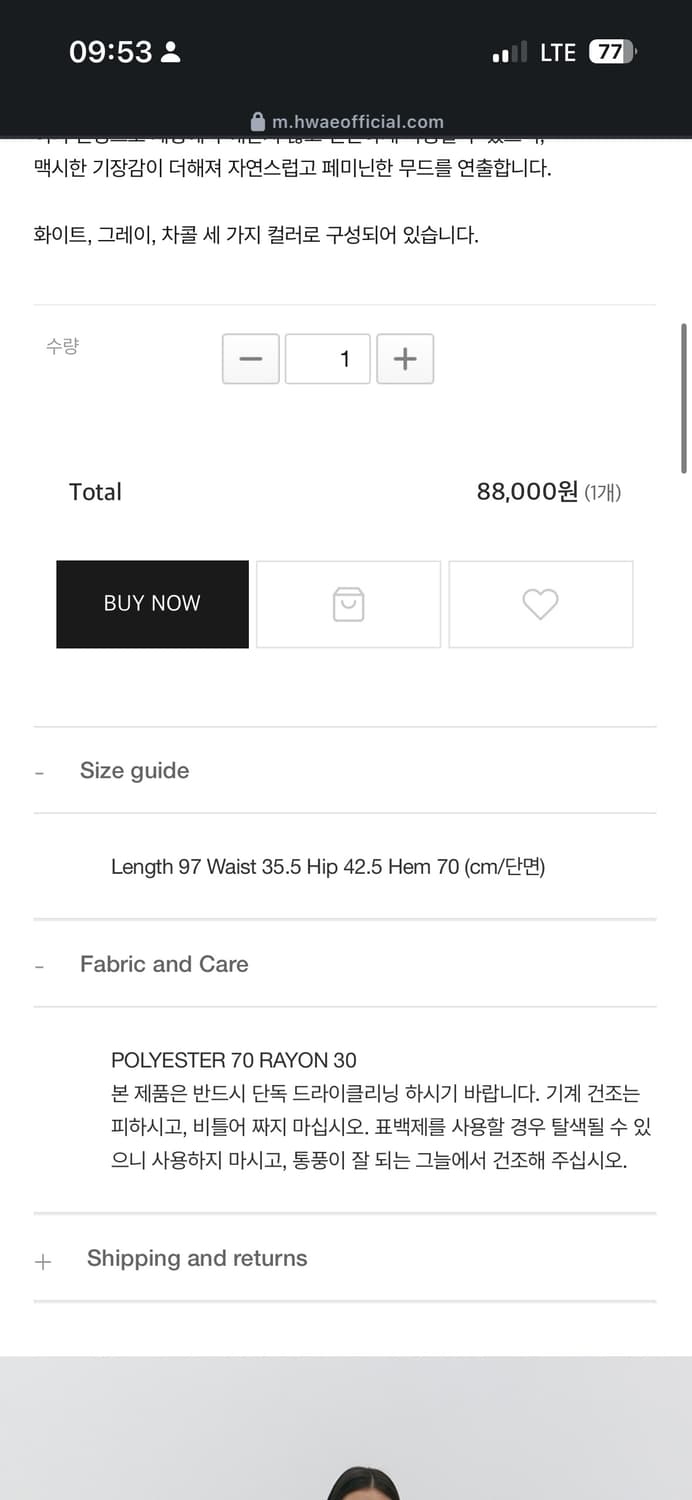Collapse the Fabric and Care section

coord(164,964)
